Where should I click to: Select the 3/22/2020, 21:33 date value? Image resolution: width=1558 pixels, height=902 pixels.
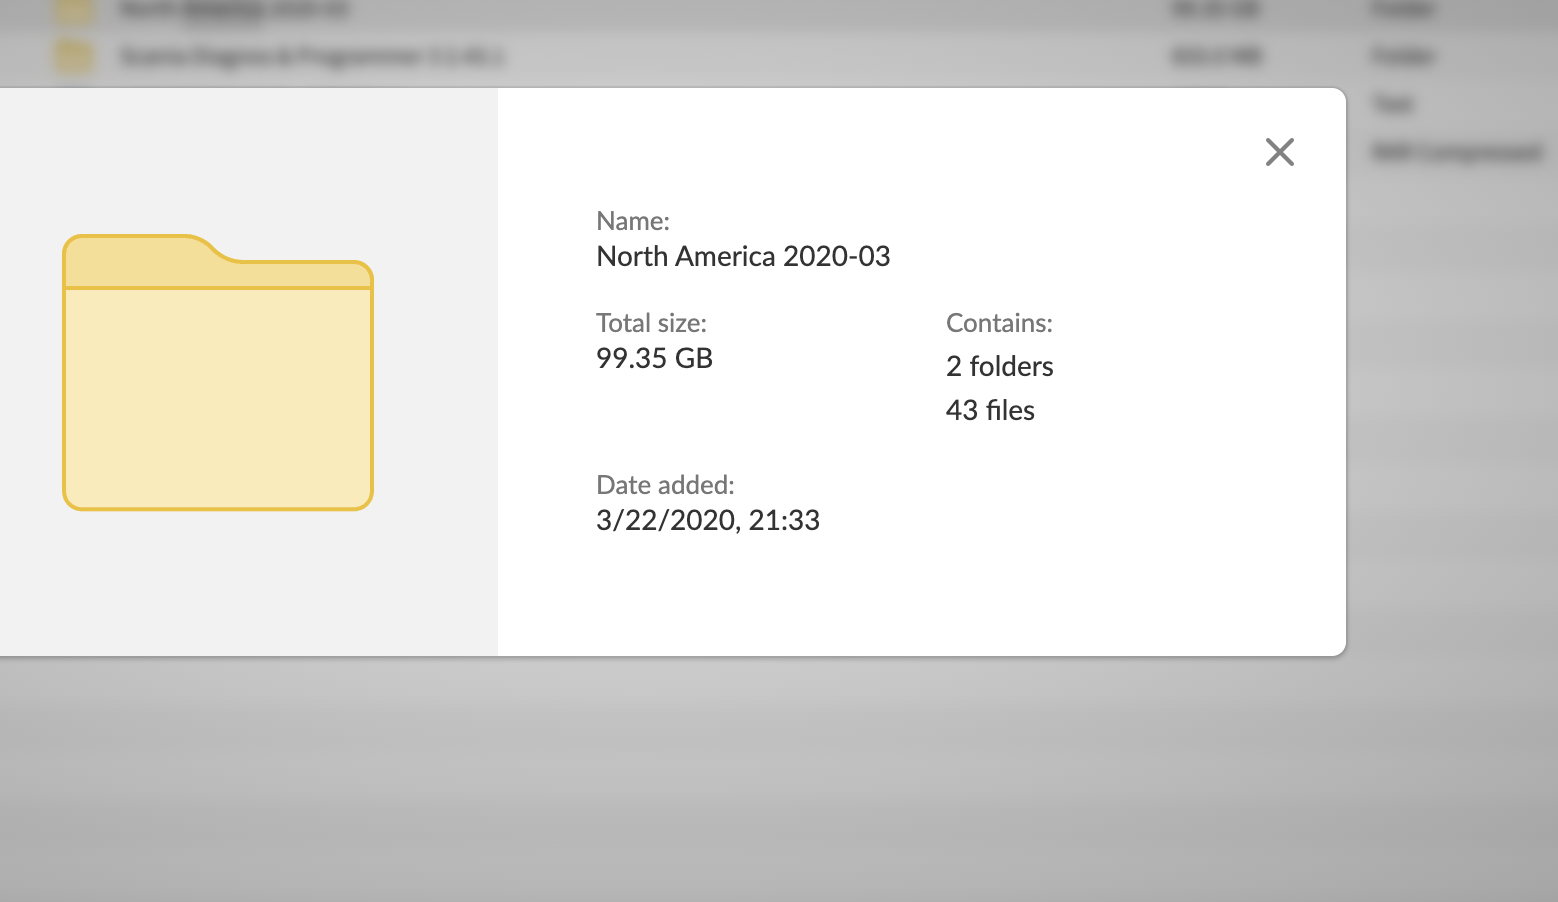tap(707, 520)
